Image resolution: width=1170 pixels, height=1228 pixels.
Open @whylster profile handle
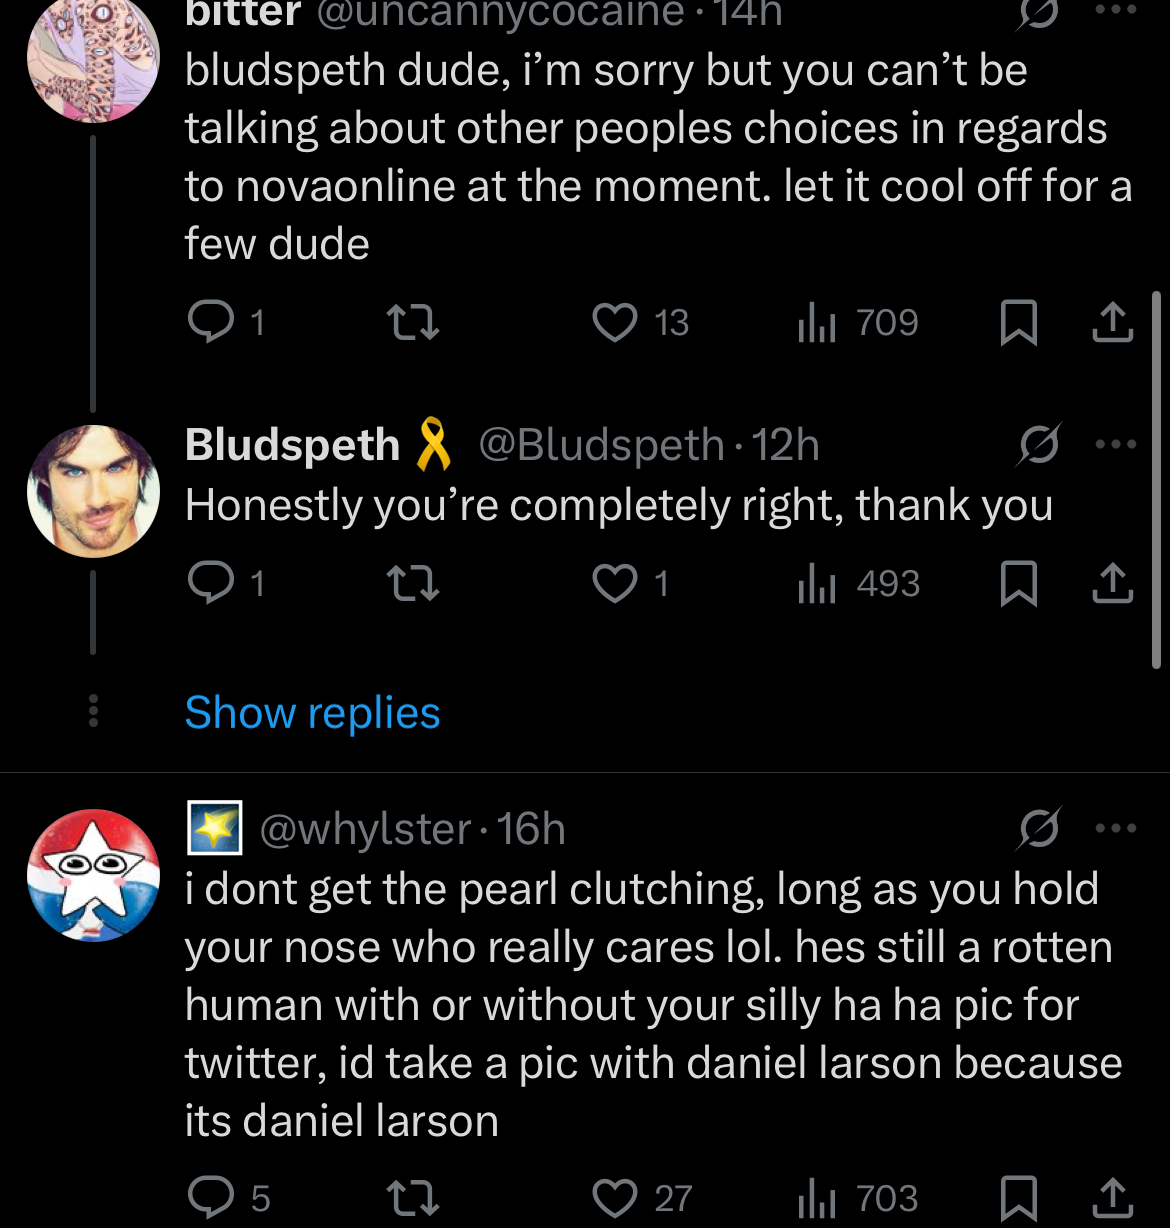[x=365, y=829]
